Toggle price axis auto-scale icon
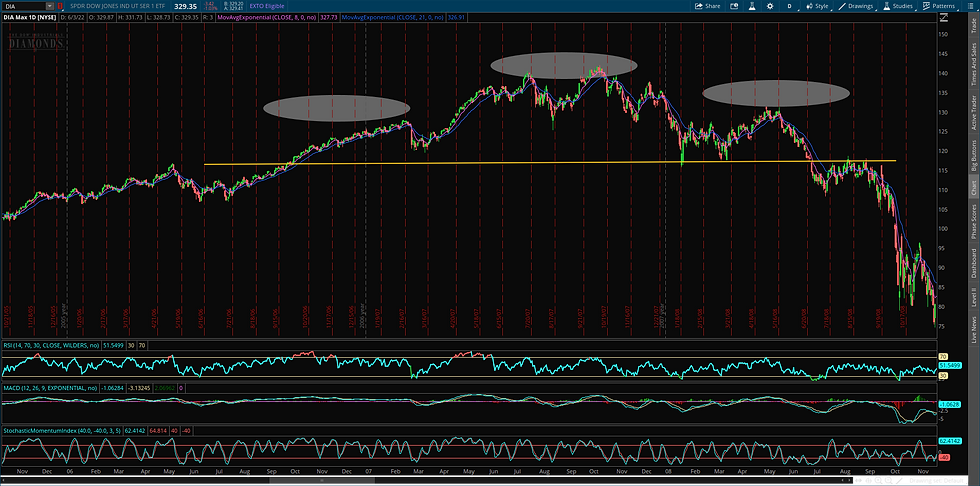This screenshot has width=980, height=486. [944, 17]
